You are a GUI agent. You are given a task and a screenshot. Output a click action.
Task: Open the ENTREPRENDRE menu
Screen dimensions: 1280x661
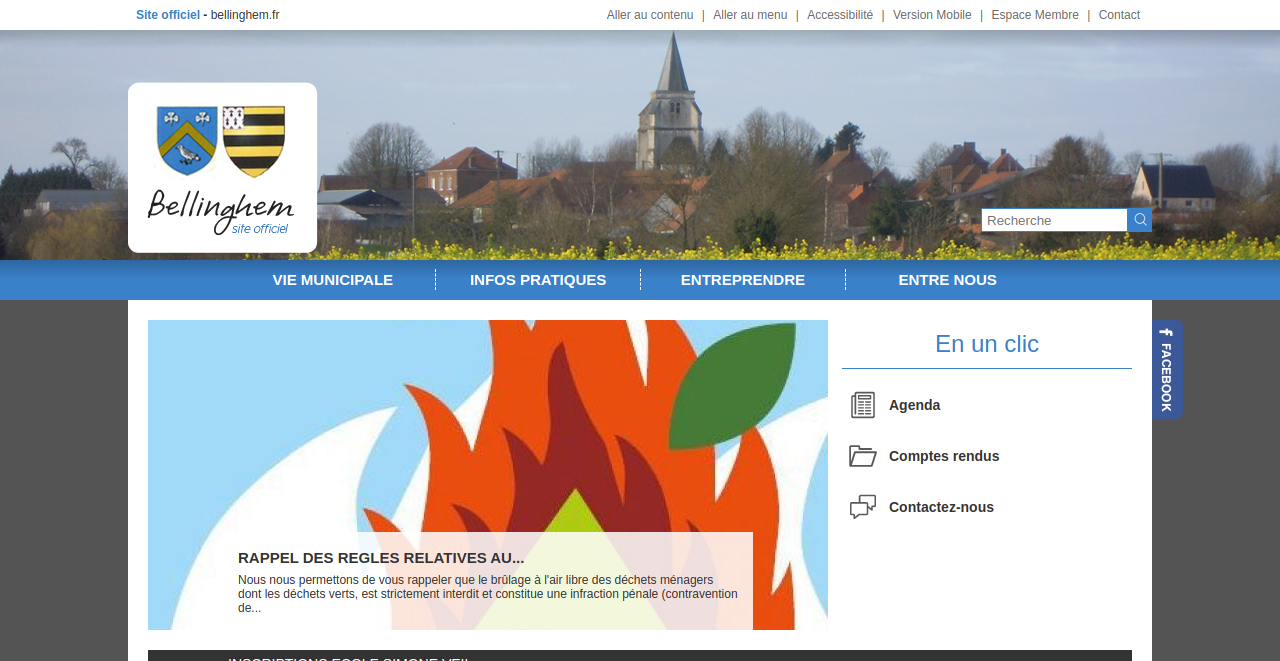[x=743, y=280]
